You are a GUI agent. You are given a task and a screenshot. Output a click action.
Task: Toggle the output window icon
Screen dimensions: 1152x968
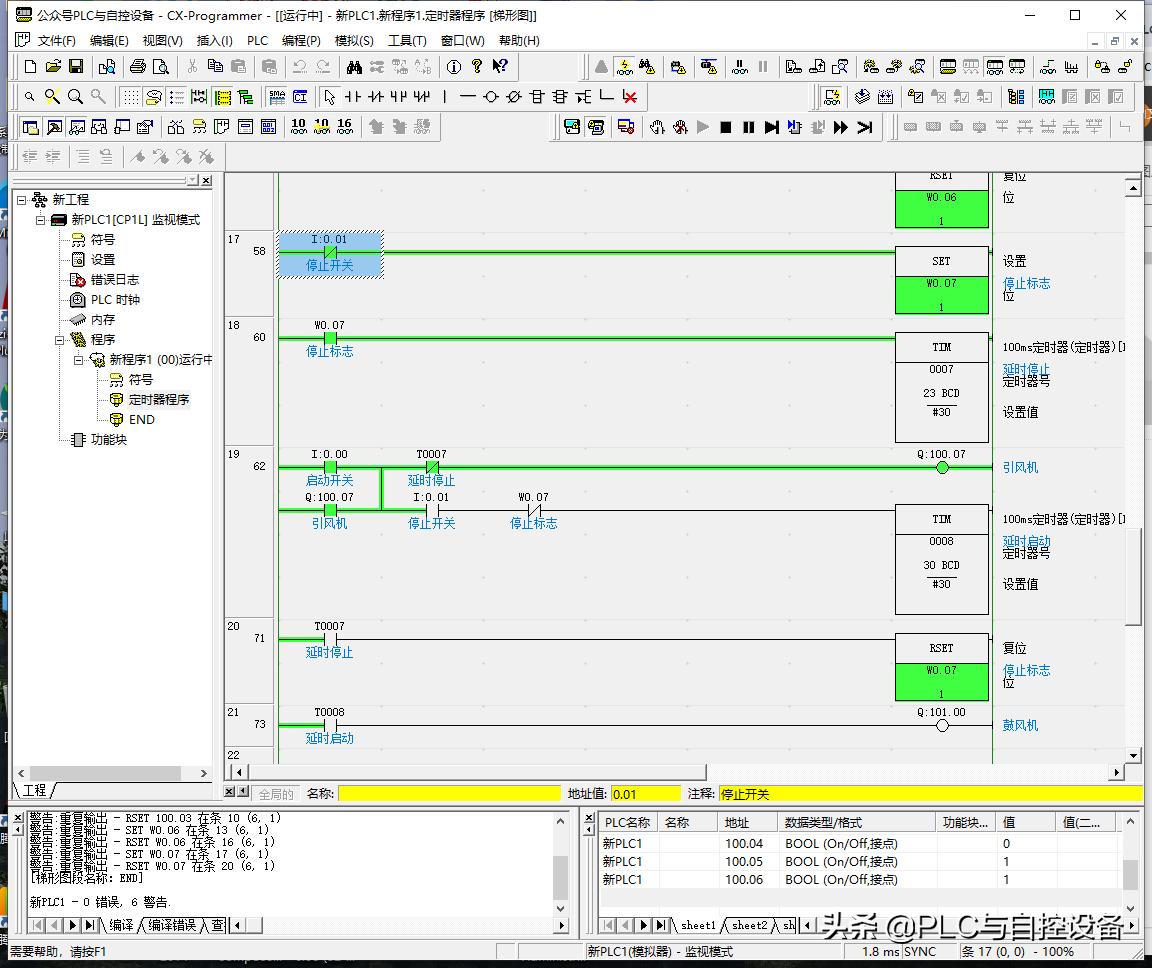(x=54, y=127)
